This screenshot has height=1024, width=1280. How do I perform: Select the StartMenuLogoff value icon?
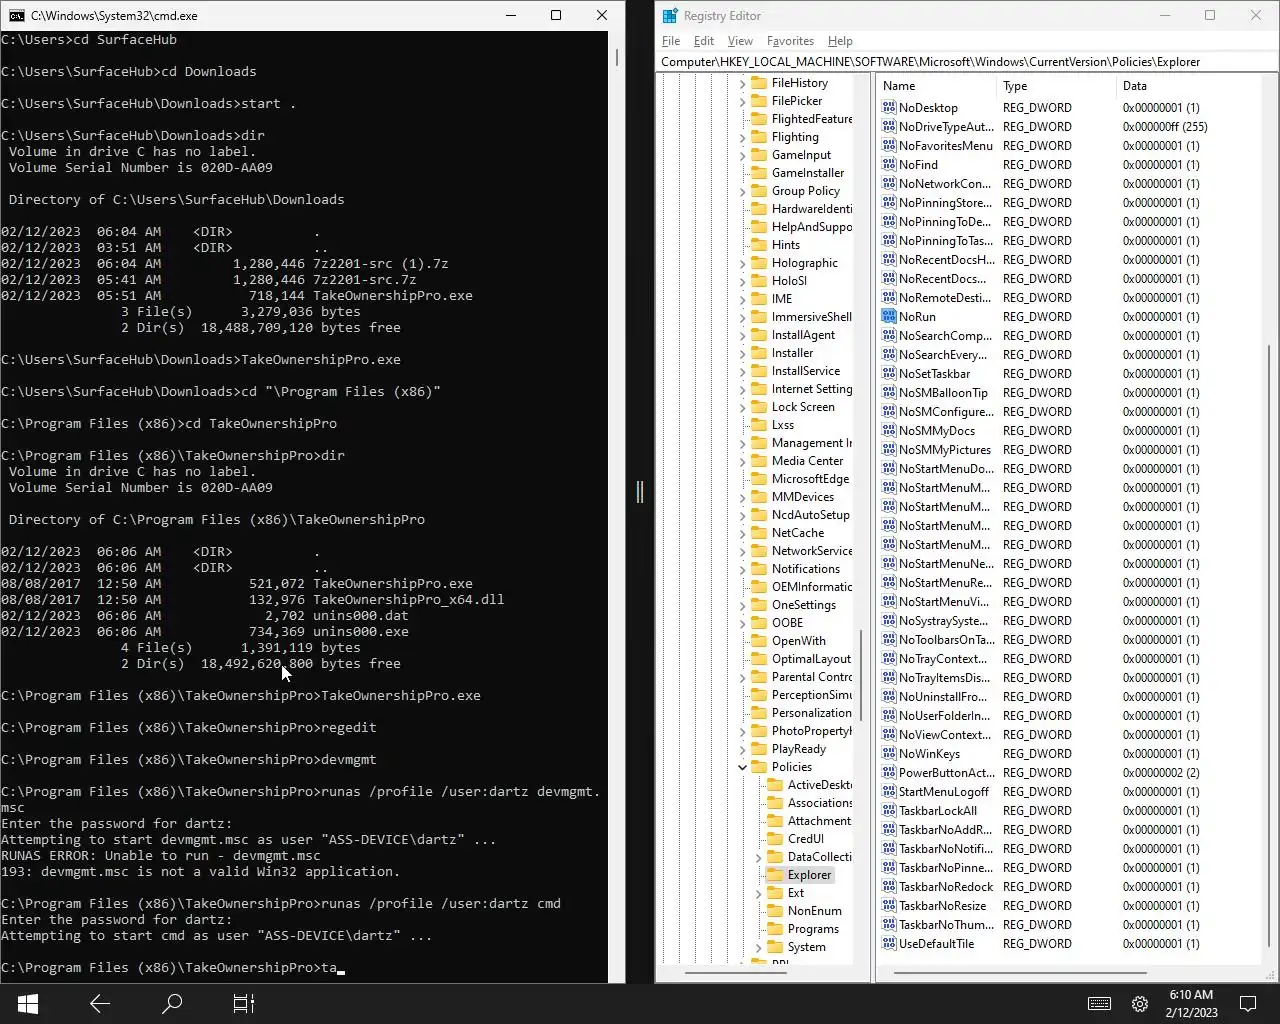click(889, 791)
